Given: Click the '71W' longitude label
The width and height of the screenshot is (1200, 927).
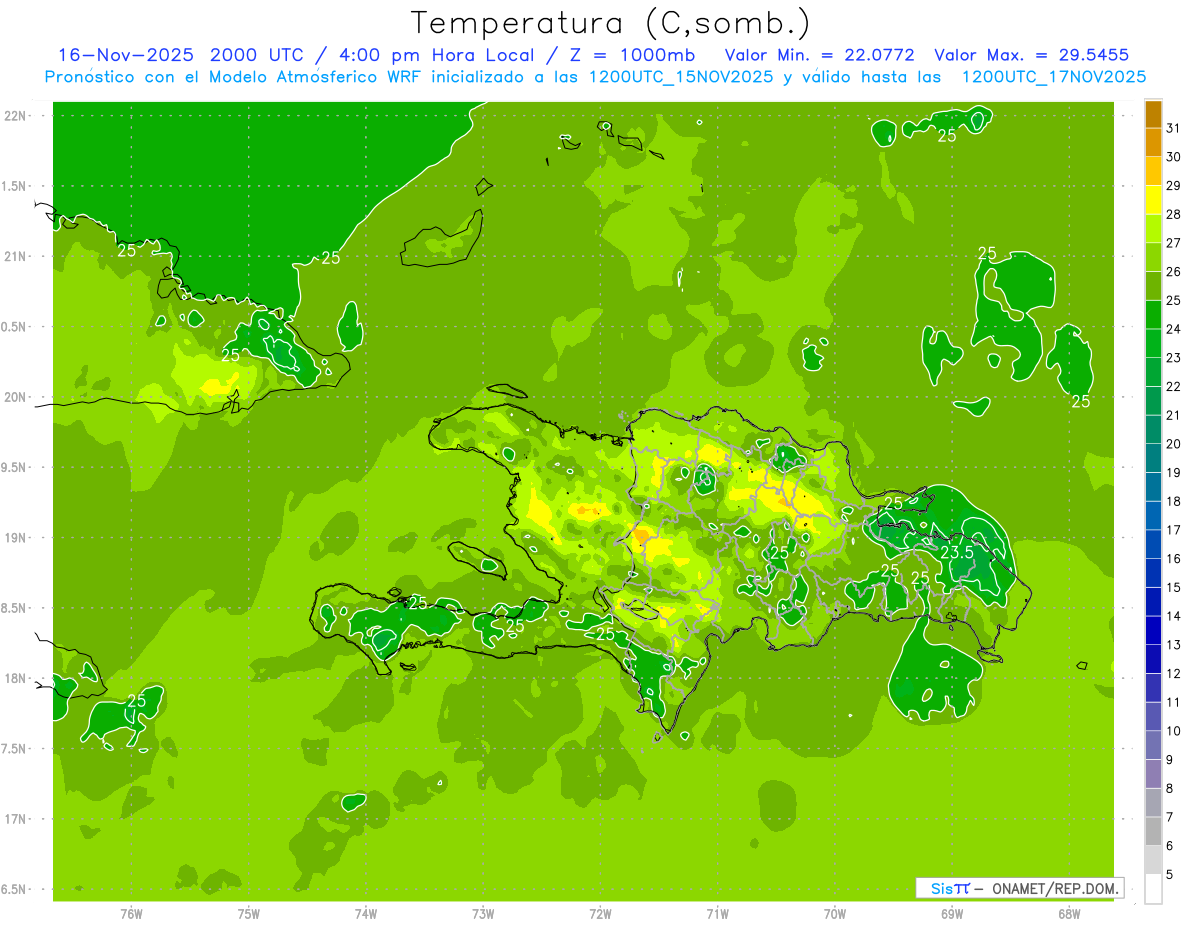Looking at the screenshot, I should pyautogui.click(x=717, y=913).
